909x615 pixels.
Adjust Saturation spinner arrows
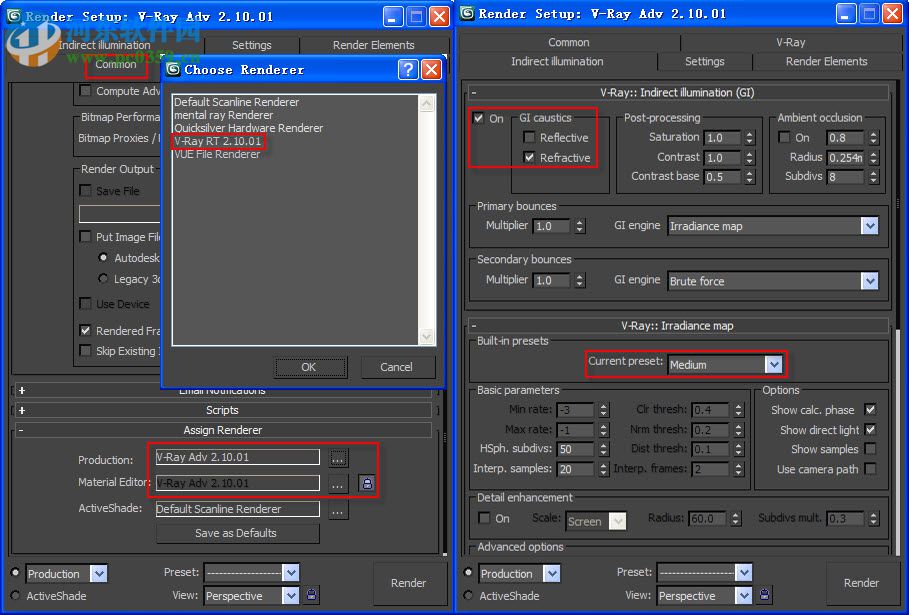750,138
